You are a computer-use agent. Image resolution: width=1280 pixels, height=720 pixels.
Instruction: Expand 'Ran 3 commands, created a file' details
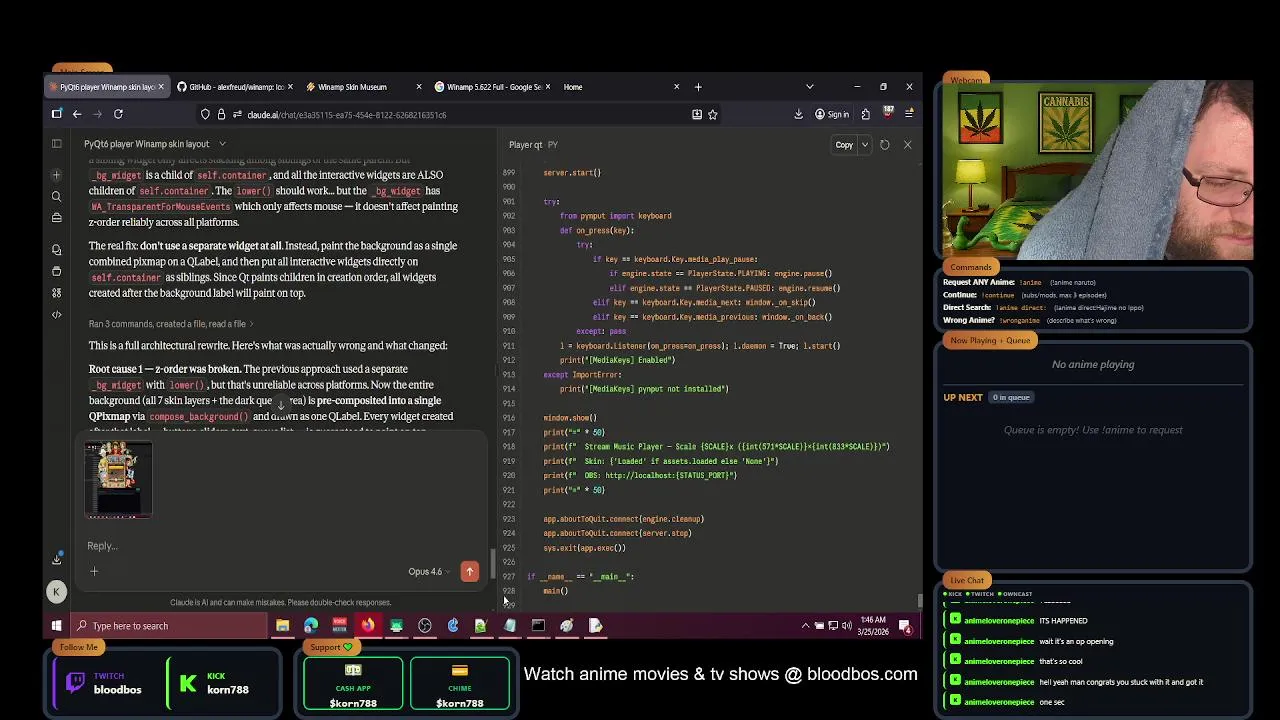(170, 324)
